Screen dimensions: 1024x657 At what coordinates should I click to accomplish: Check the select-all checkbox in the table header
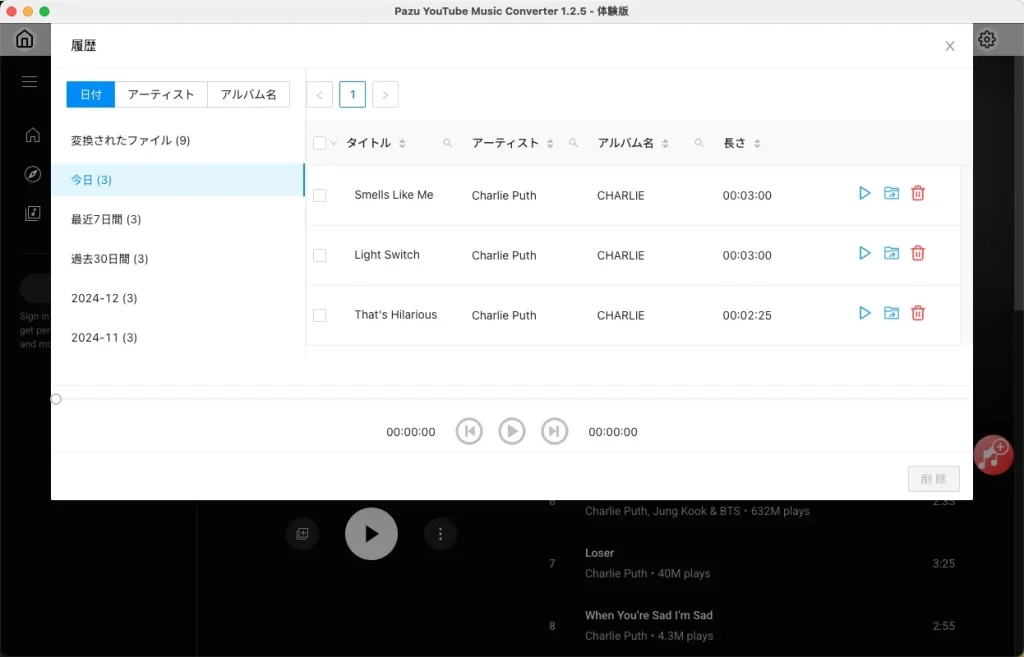[x=318, y=143]
